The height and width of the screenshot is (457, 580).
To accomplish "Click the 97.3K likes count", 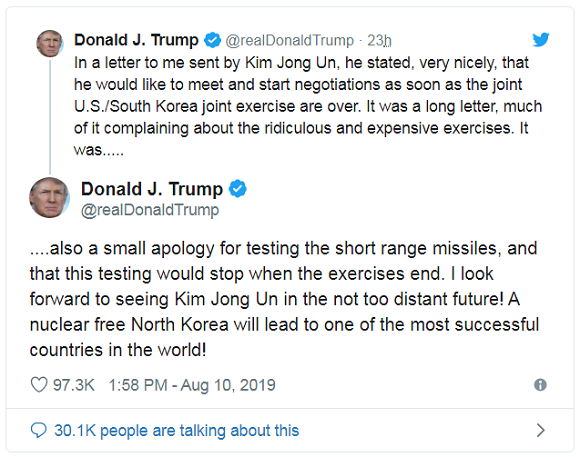I will 74,385.
